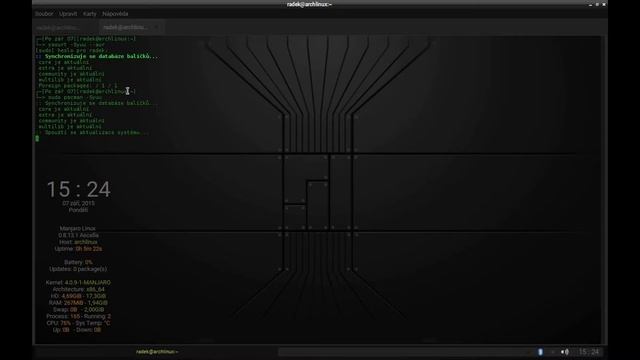Switch to the inactive dimmed terminal tab
Screen dimensions: 640x360
click(x=65, y=27)
